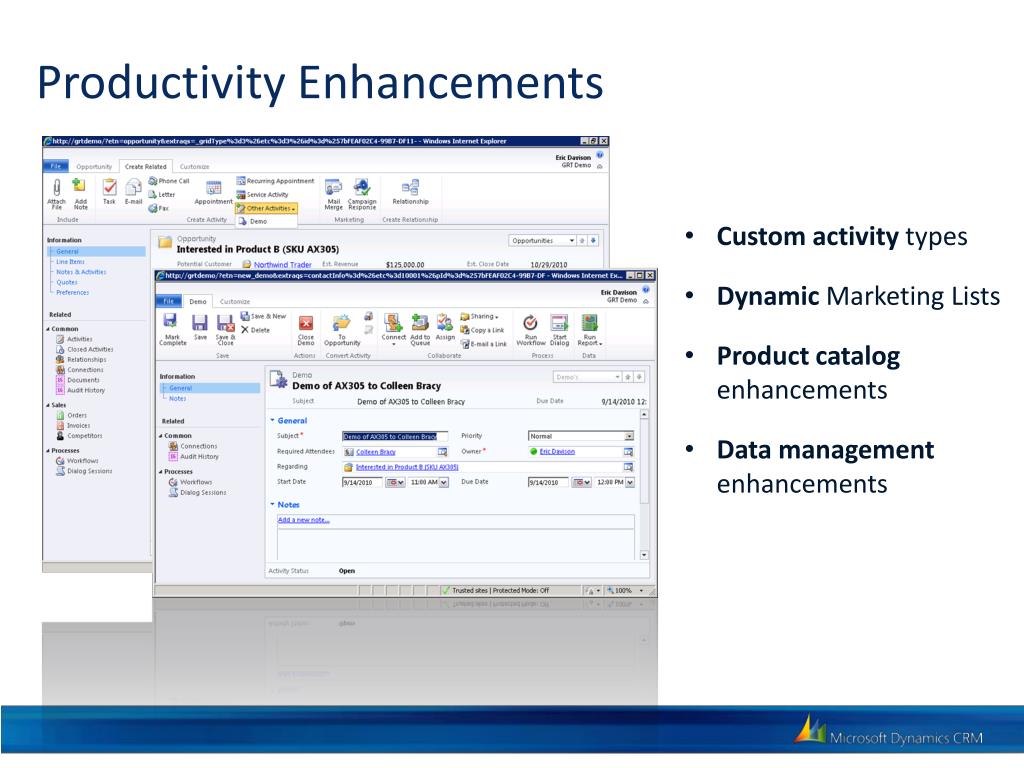Image resolution: width=1024 pixels, height=768 pixels.
Task: Click the Add to Queue icon
Action: point(420,329)
